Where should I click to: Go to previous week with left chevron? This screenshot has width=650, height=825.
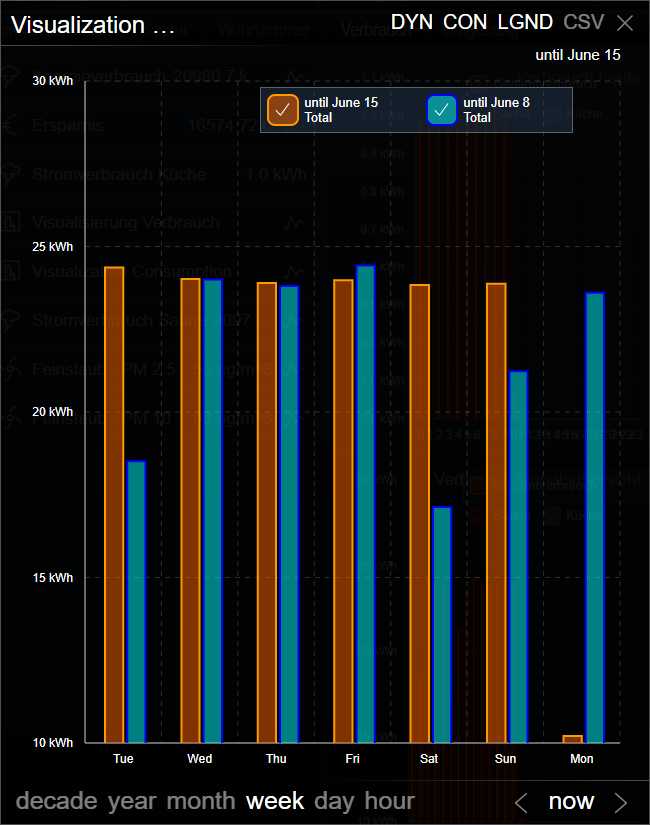click(x=520, y=802)
